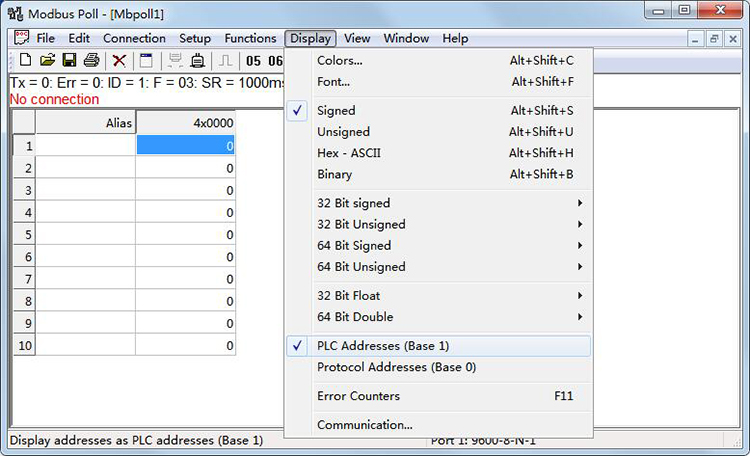Choose Hex - ASCII display format
Viewport: 750px width, 456px height.
coord(439,153)
